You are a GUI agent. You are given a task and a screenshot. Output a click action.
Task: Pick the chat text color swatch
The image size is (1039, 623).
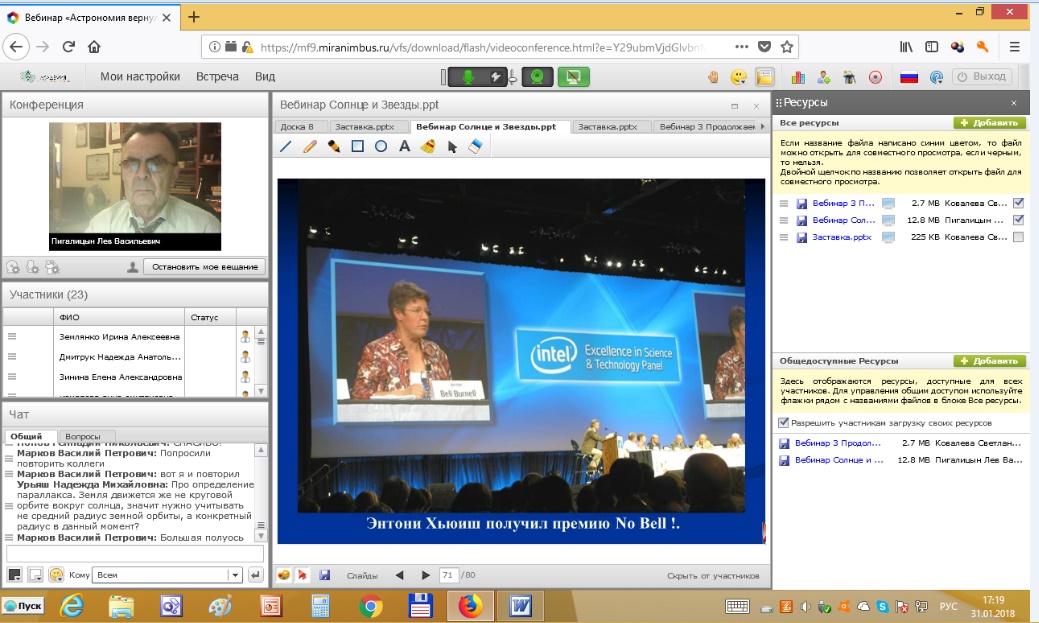tap(15, 575)
